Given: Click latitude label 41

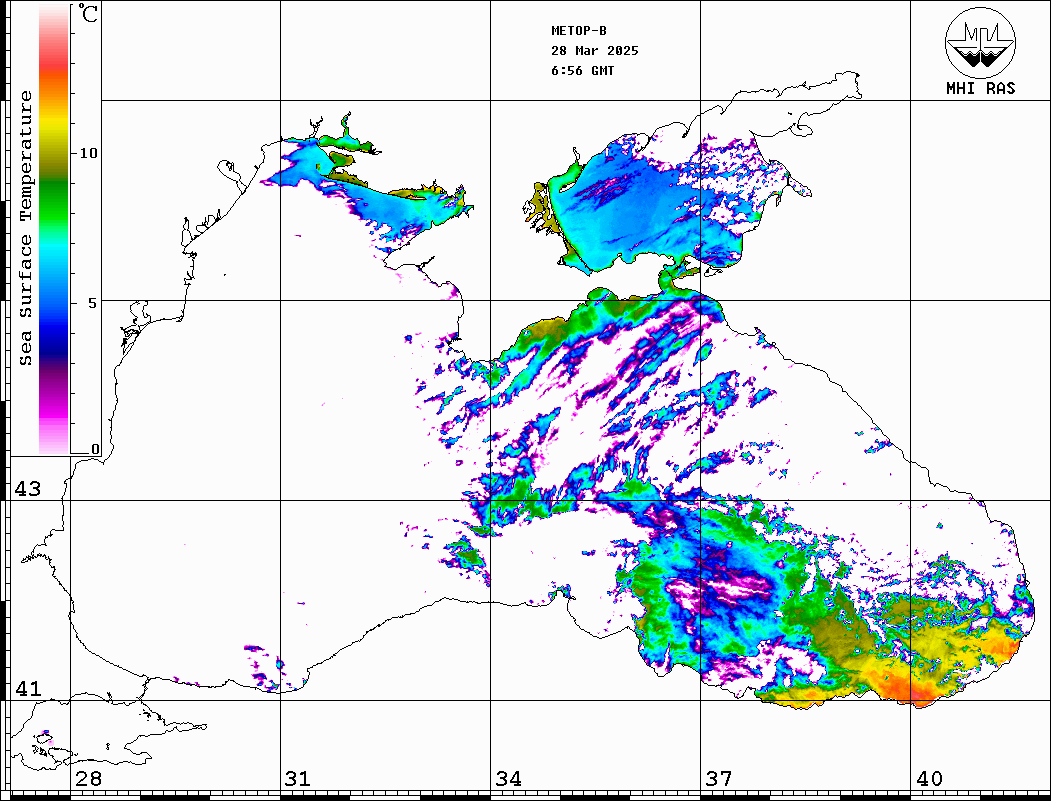Looking at the screenshot, I should coord(27,688).
